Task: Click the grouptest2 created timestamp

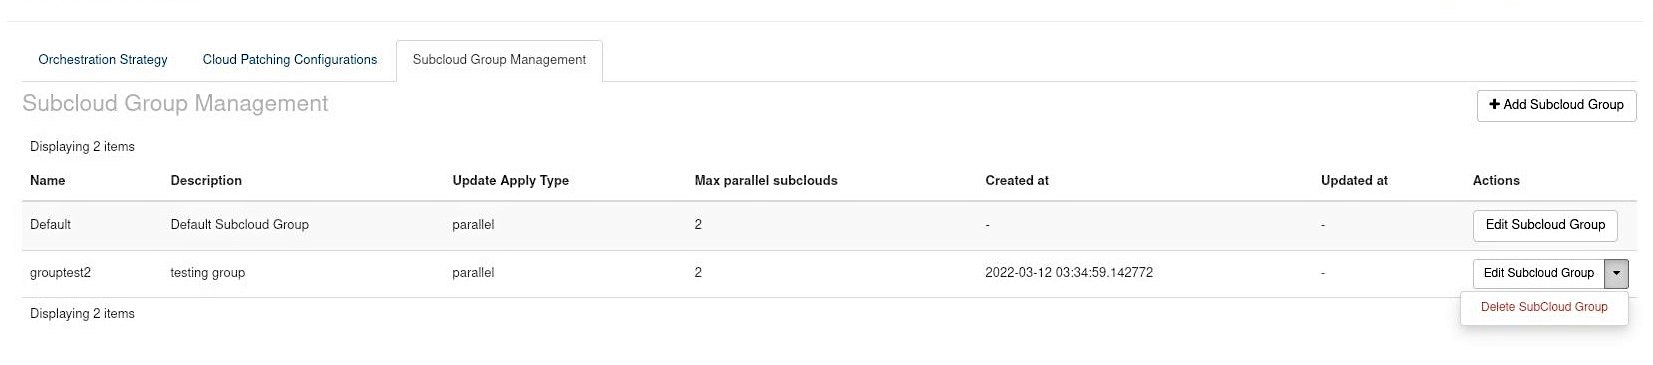Action: coord(1069,273)
